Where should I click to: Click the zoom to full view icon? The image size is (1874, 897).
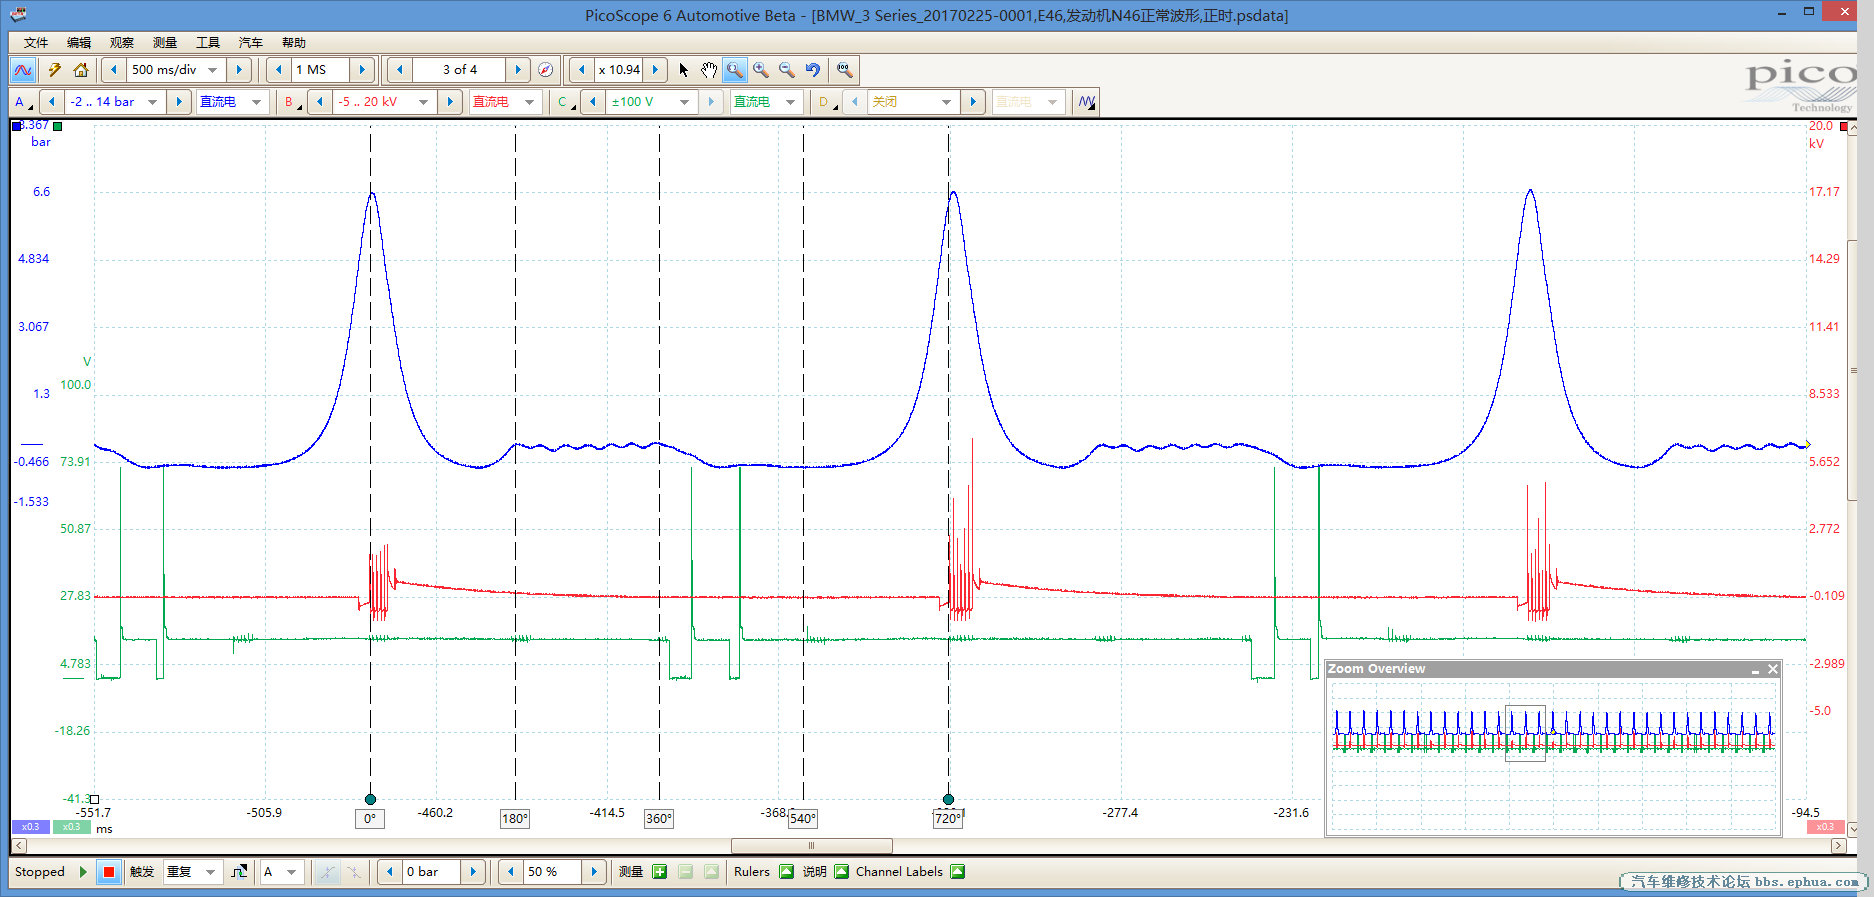[845, 70]
